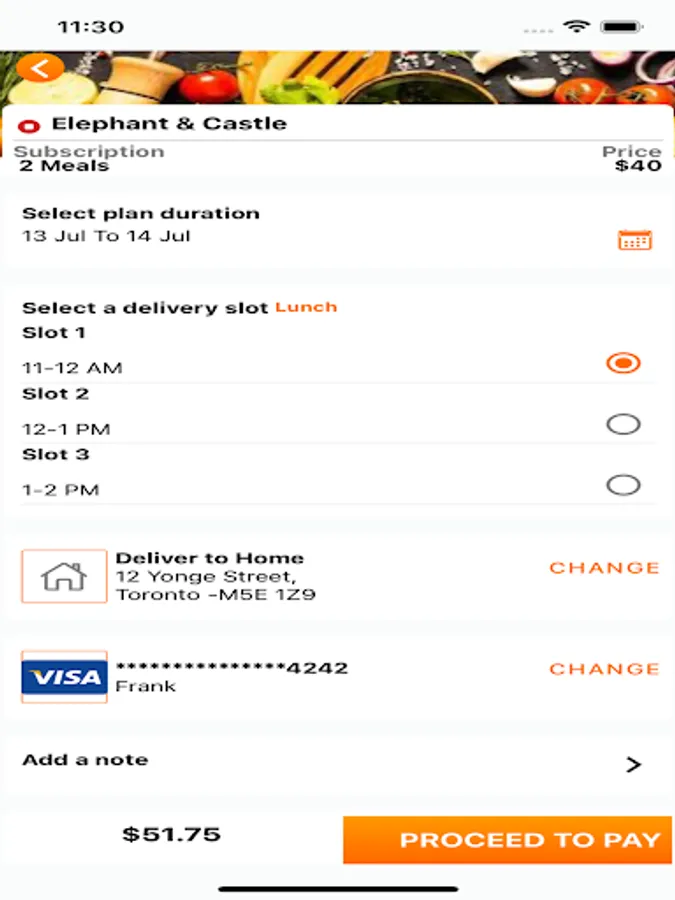
Task: Tap the $51.75 total amount
Action: (171, 834)
